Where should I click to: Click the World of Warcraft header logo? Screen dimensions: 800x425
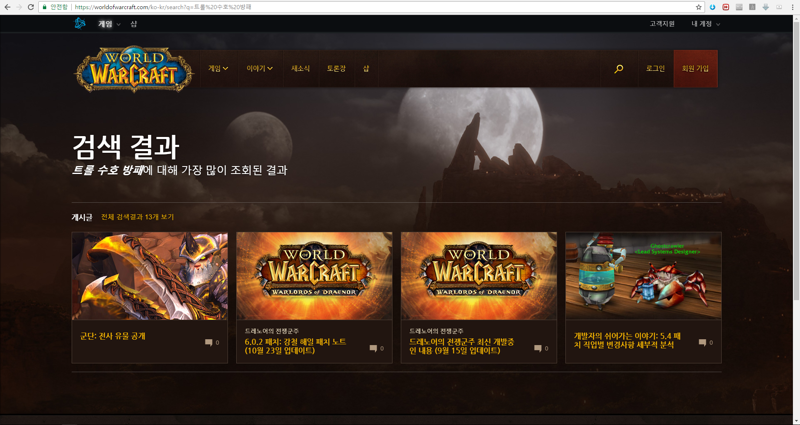[134, 69]
